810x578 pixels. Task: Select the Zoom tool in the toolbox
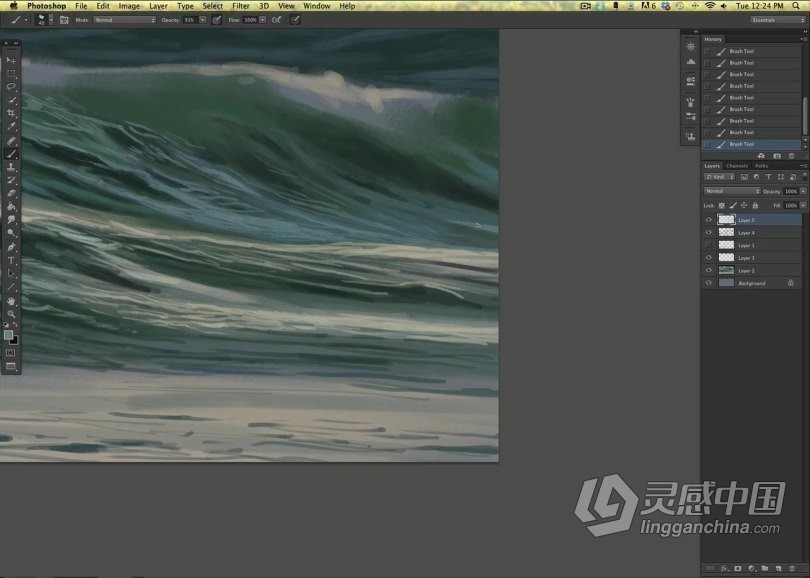click(11, 314)
